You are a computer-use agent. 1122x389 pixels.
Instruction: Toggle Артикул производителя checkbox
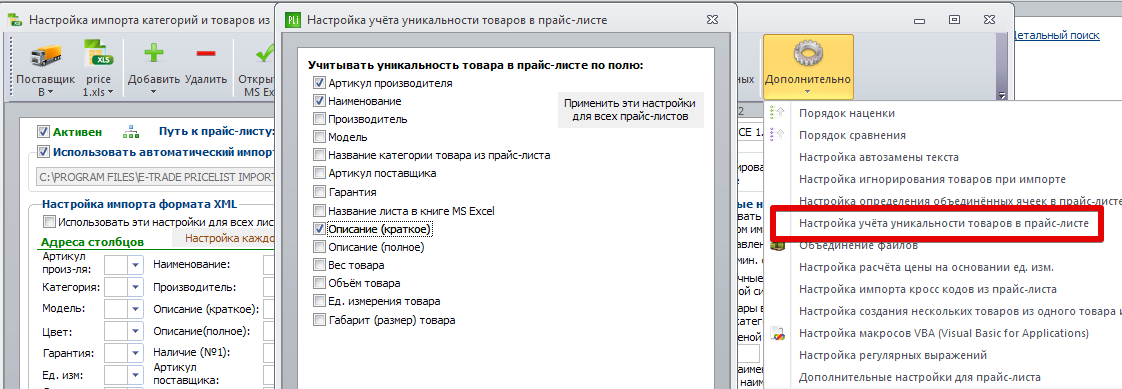click(319, 83)
